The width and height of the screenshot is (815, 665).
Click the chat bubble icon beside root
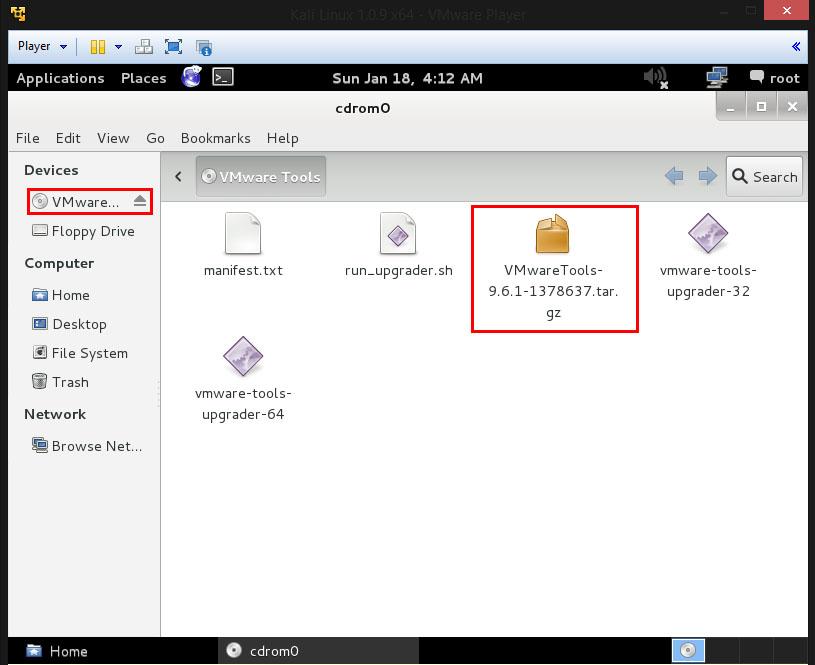click(x=756, y=77)
